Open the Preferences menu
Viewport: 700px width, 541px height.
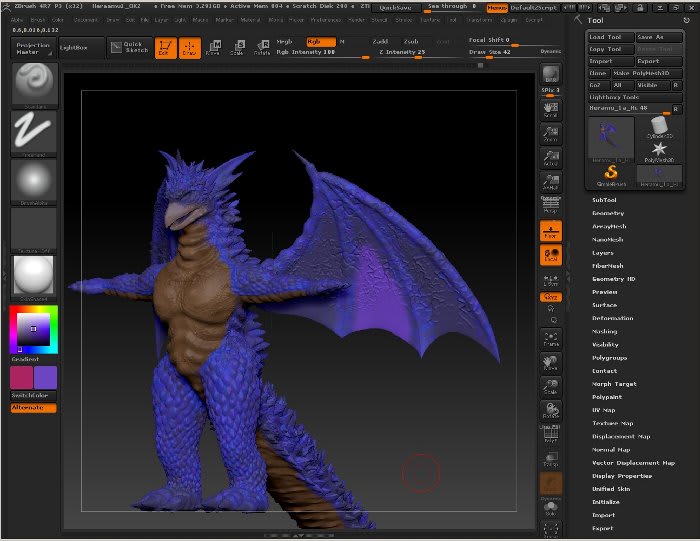coord(325,20)
